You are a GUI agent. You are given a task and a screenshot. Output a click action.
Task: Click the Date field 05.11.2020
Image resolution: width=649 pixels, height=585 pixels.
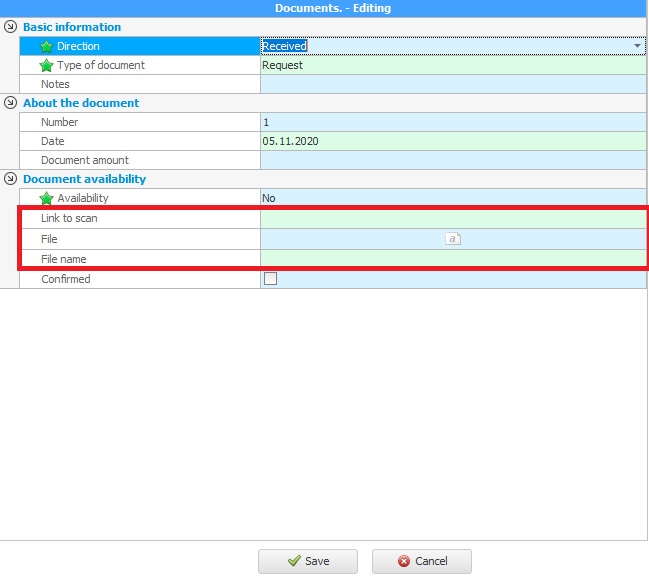[x=453, y=141]
